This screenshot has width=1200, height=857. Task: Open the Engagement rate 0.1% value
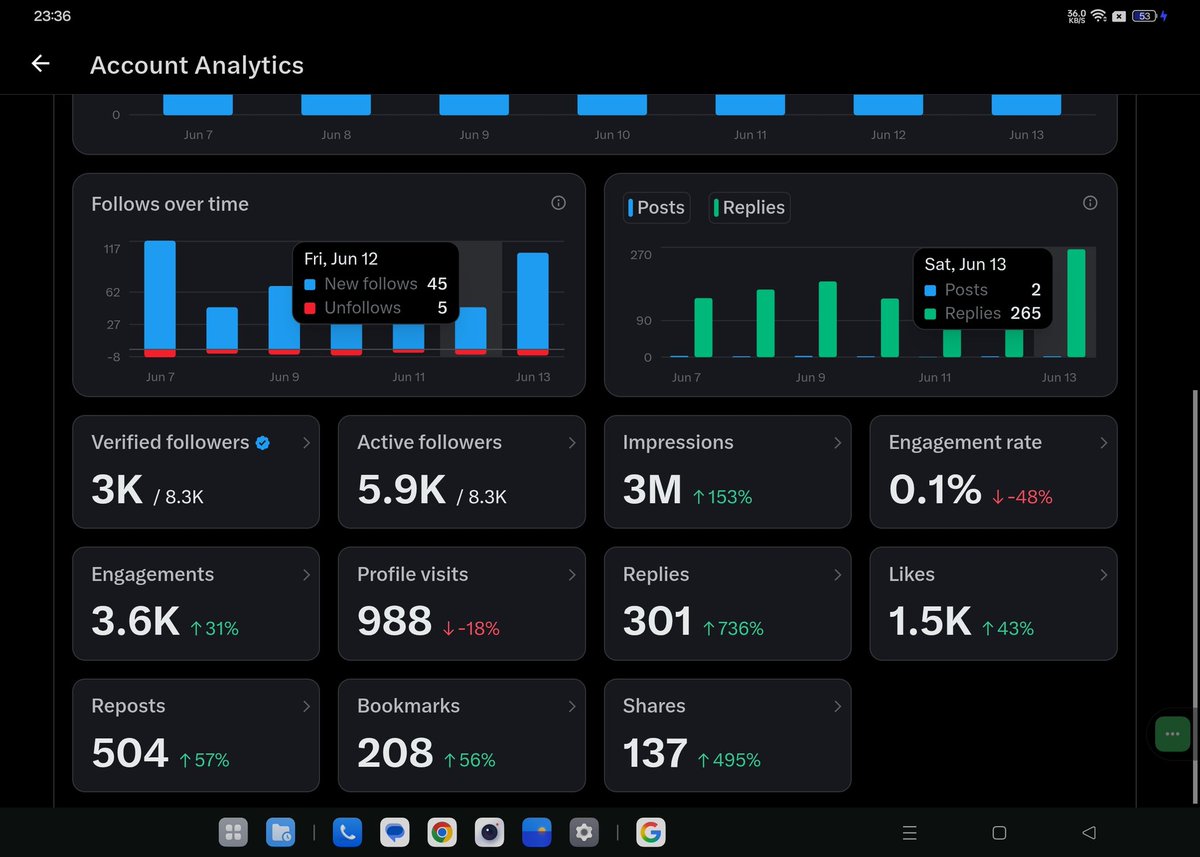(935, 490)
